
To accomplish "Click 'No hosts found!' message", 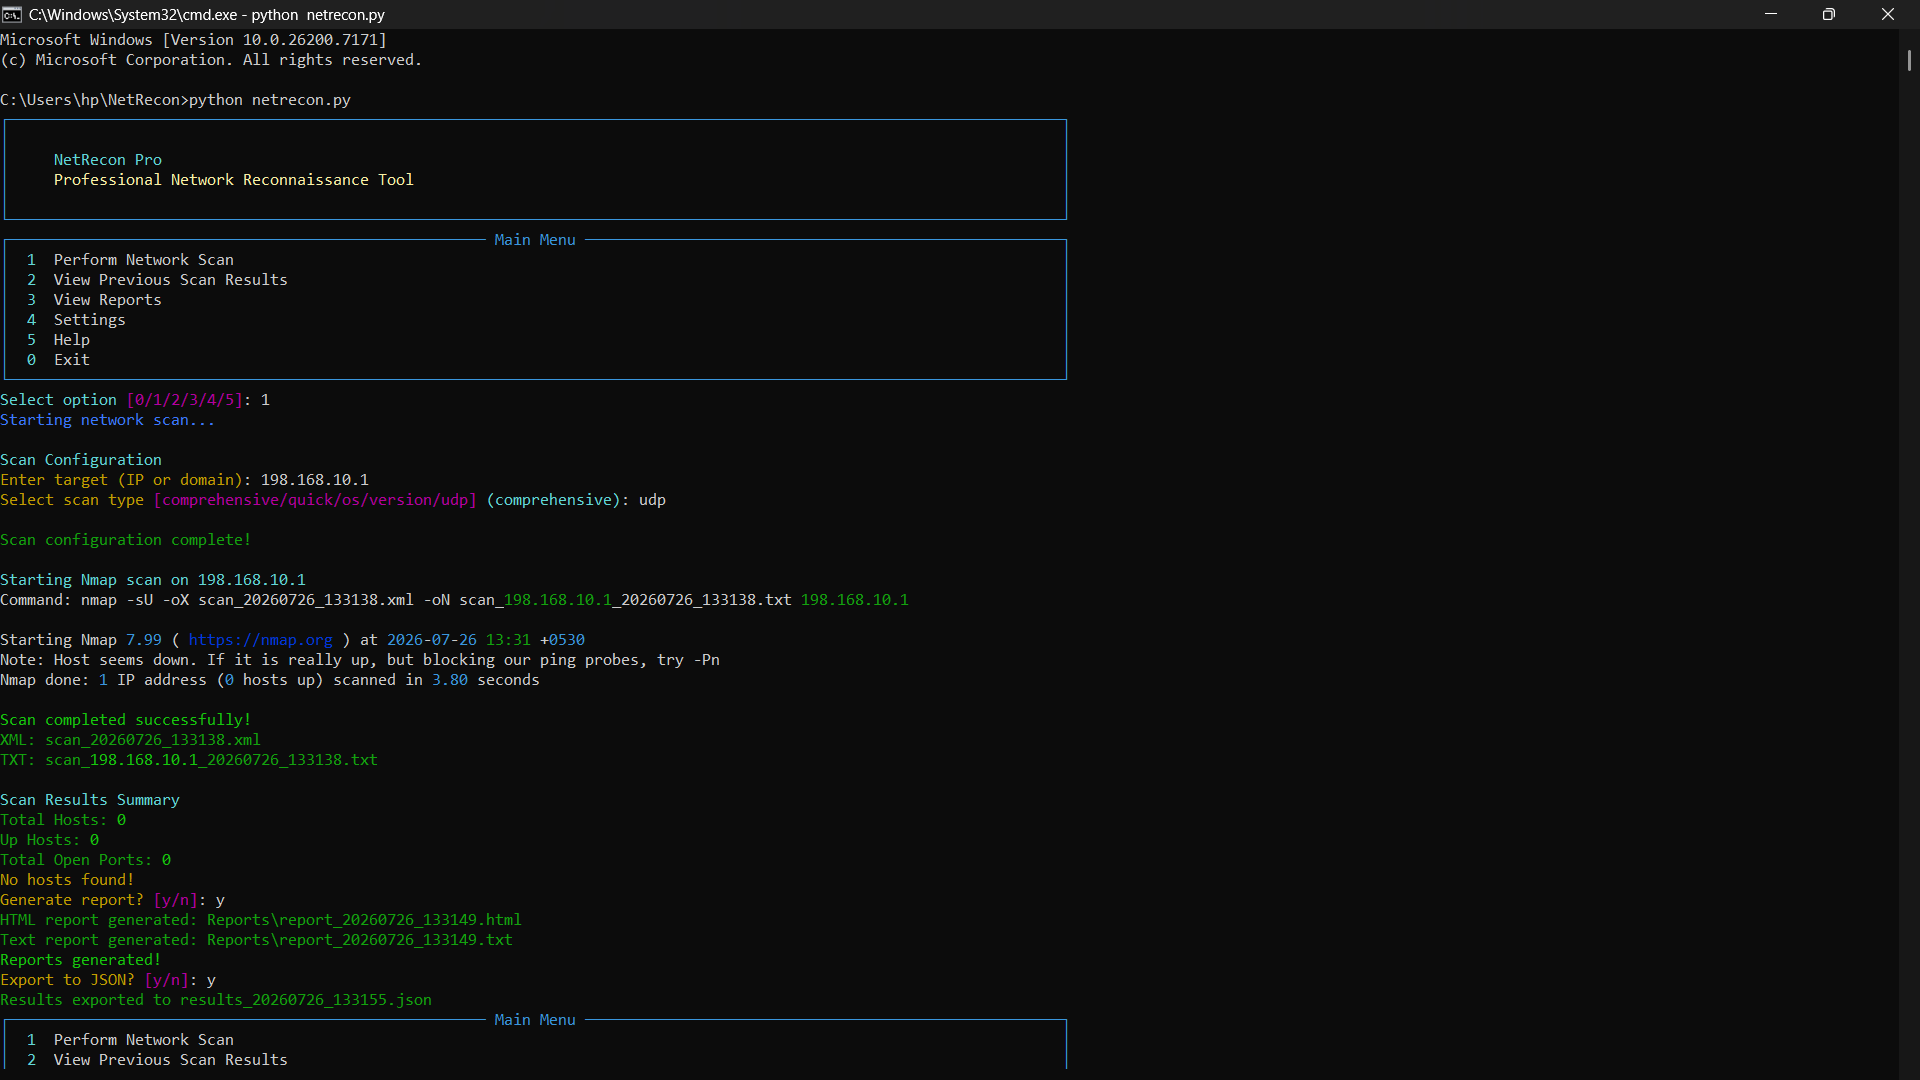I will 67,880.
